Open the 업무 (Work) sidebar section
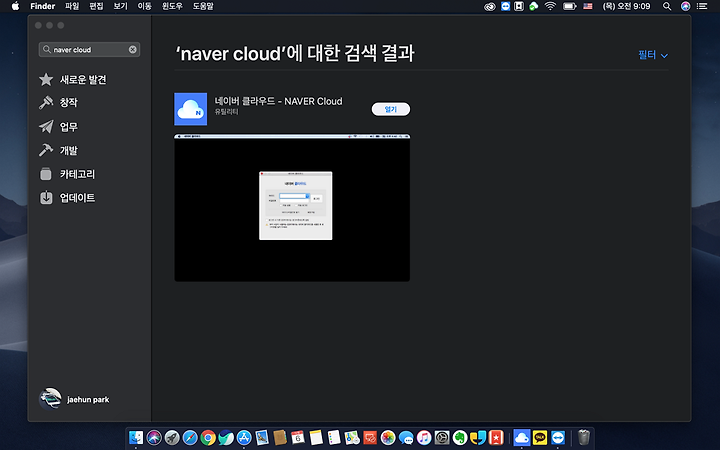The width and height of the screenshot is (720, 450). click(x=58, y=126)
